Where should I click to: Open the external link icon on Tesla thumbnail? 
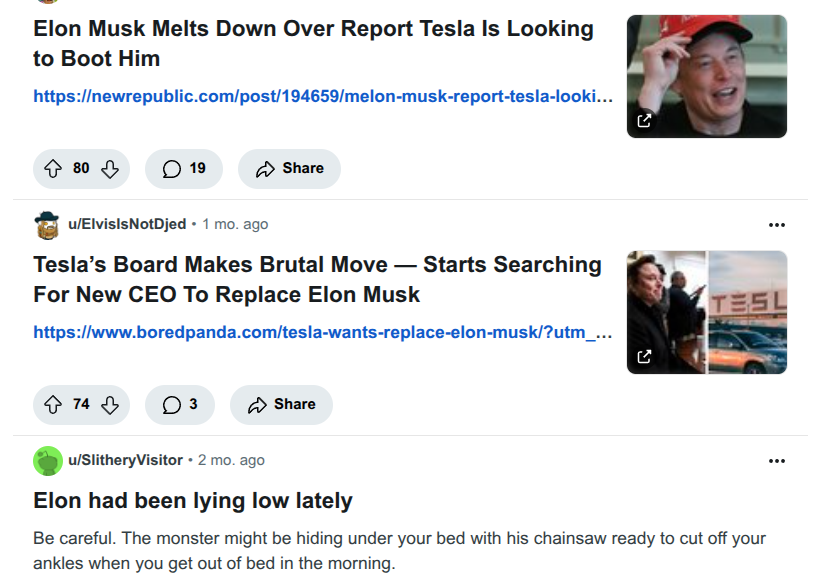(x=644, y=357)
